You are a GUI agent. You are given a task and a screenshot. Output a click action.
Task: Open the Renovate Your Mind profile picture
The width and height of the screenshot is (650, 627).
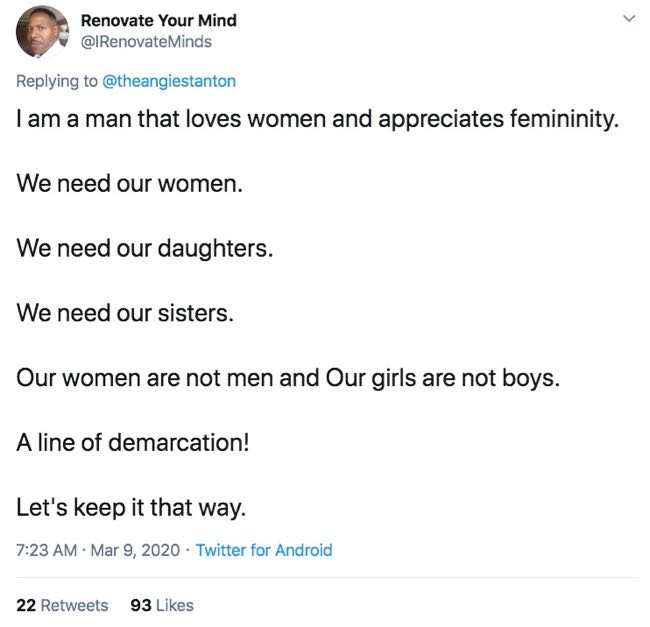pyautogui.click(x=42, y=31)
